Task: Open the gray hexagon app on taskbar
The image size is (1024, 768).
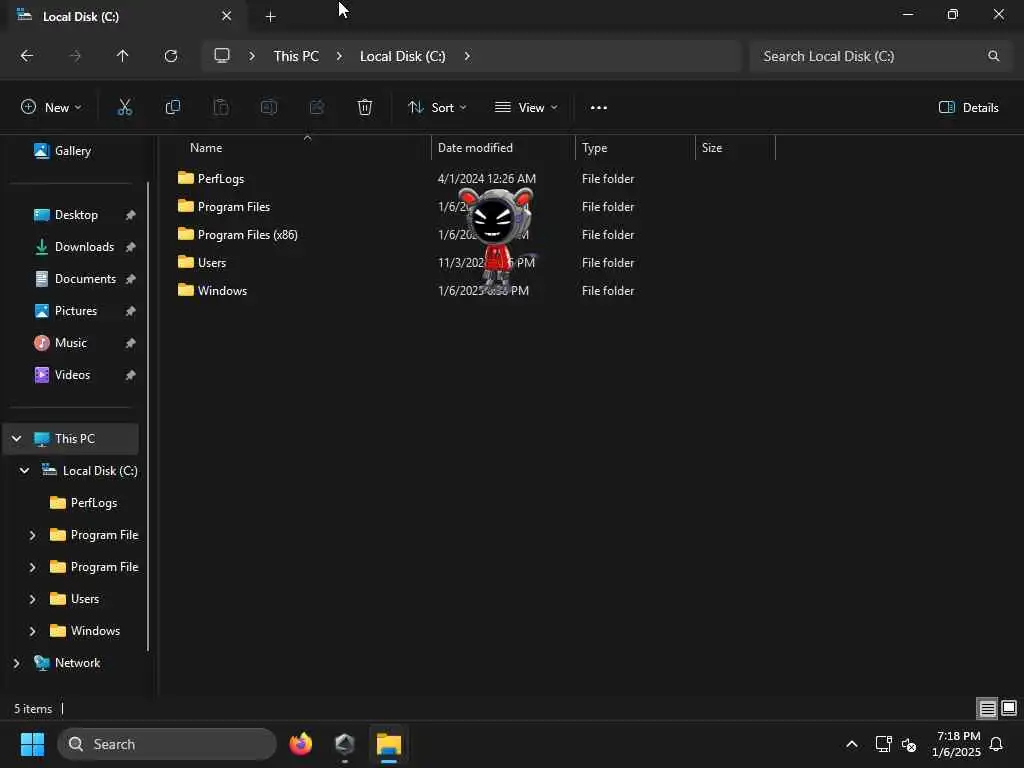Action: point(344,744)
